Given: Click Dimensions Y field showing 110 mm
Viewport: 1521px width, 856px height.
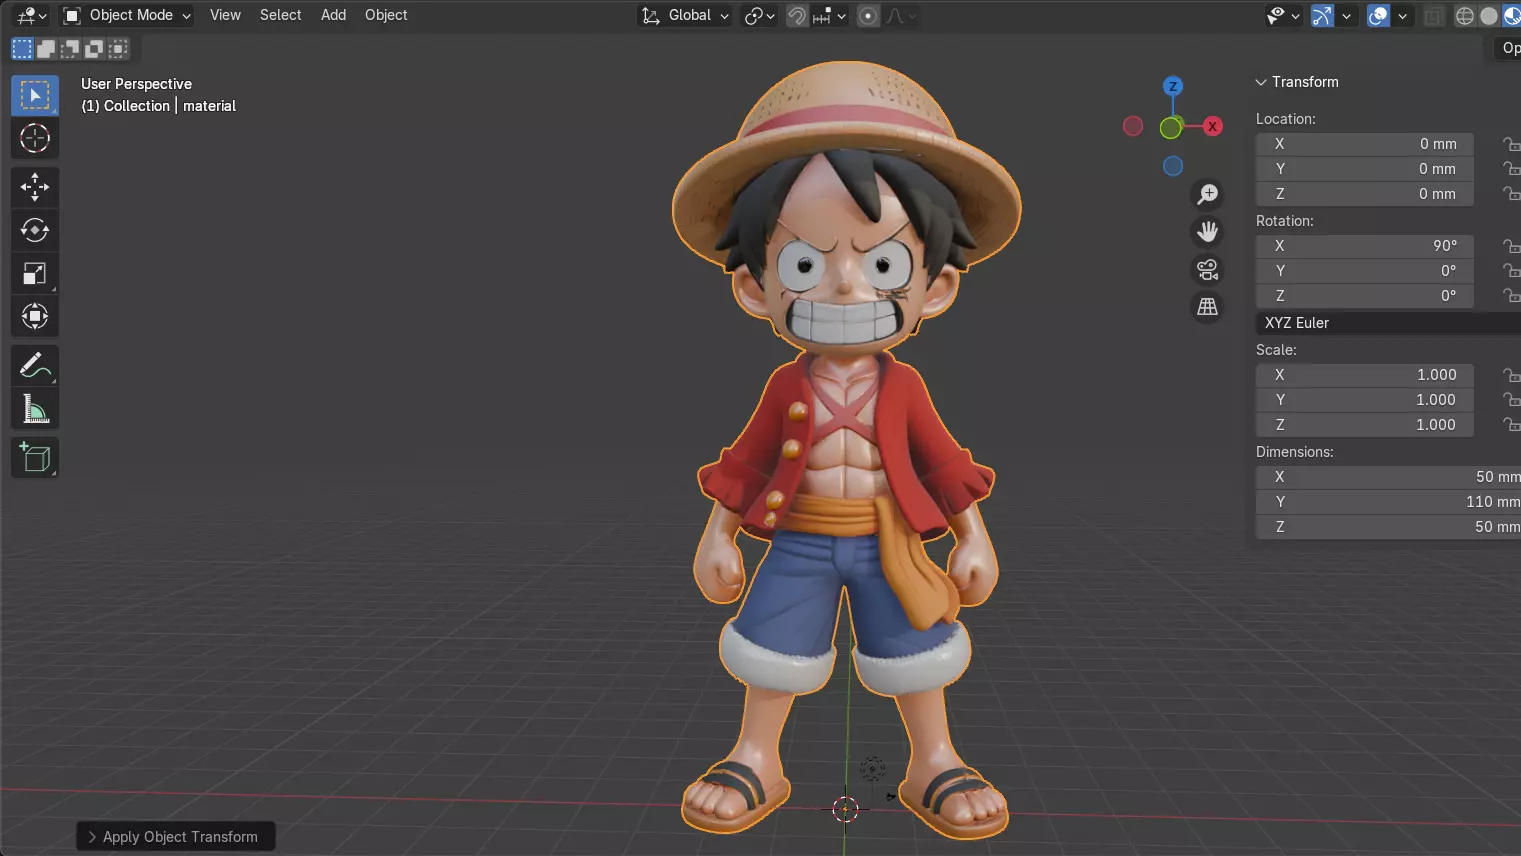Looking at the screenshot, I should 1388,502.
